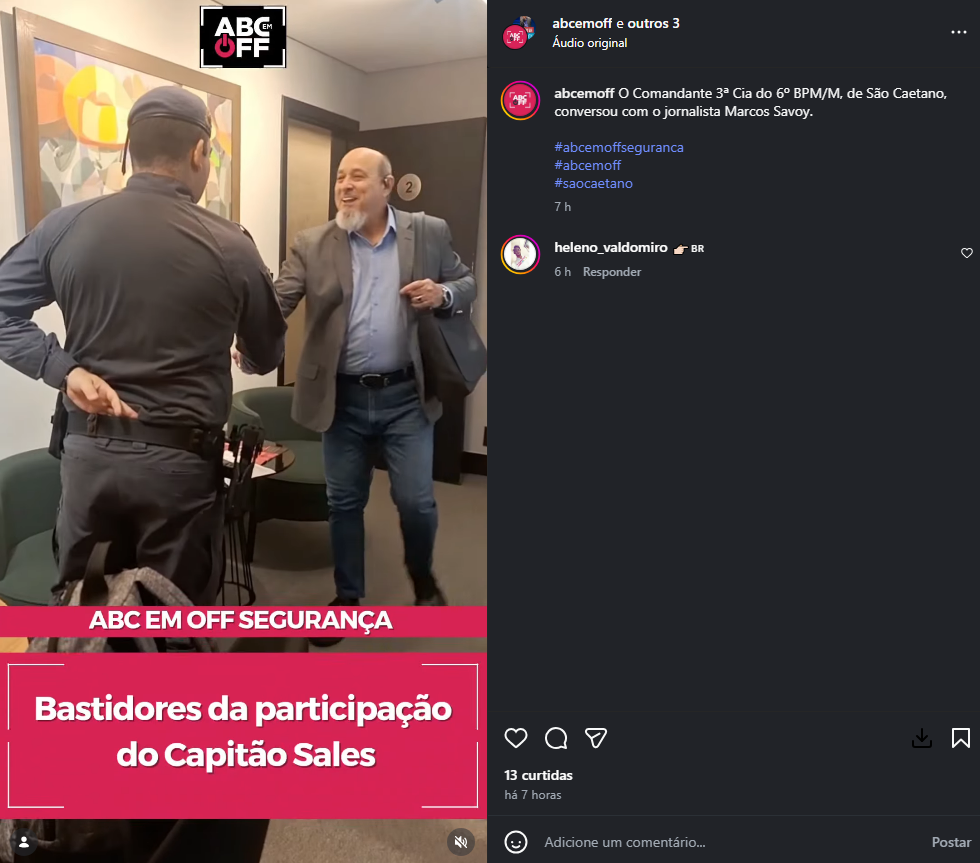Viewport: 980px width, 863px height.
Task: Open the #saocaetano hashtag
Action: click(593, 184)
